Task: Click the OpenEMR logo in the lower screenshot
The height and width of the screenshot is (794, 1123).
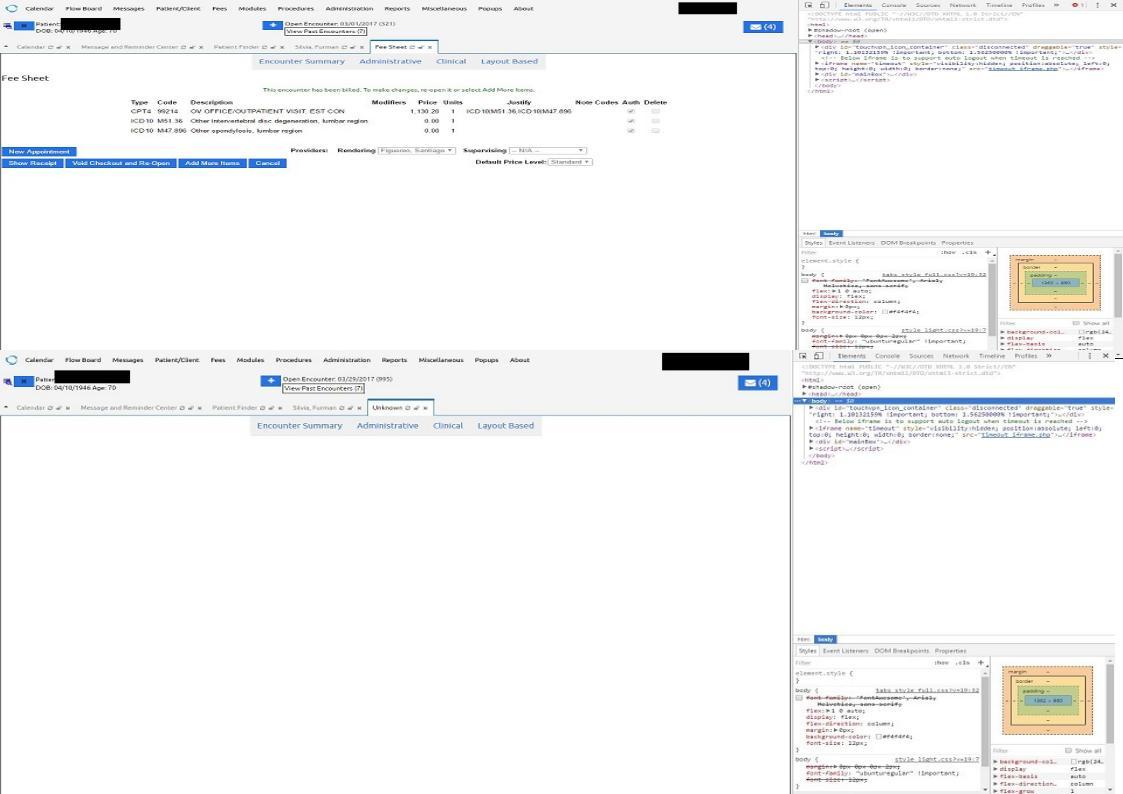Action: (11, 359)
